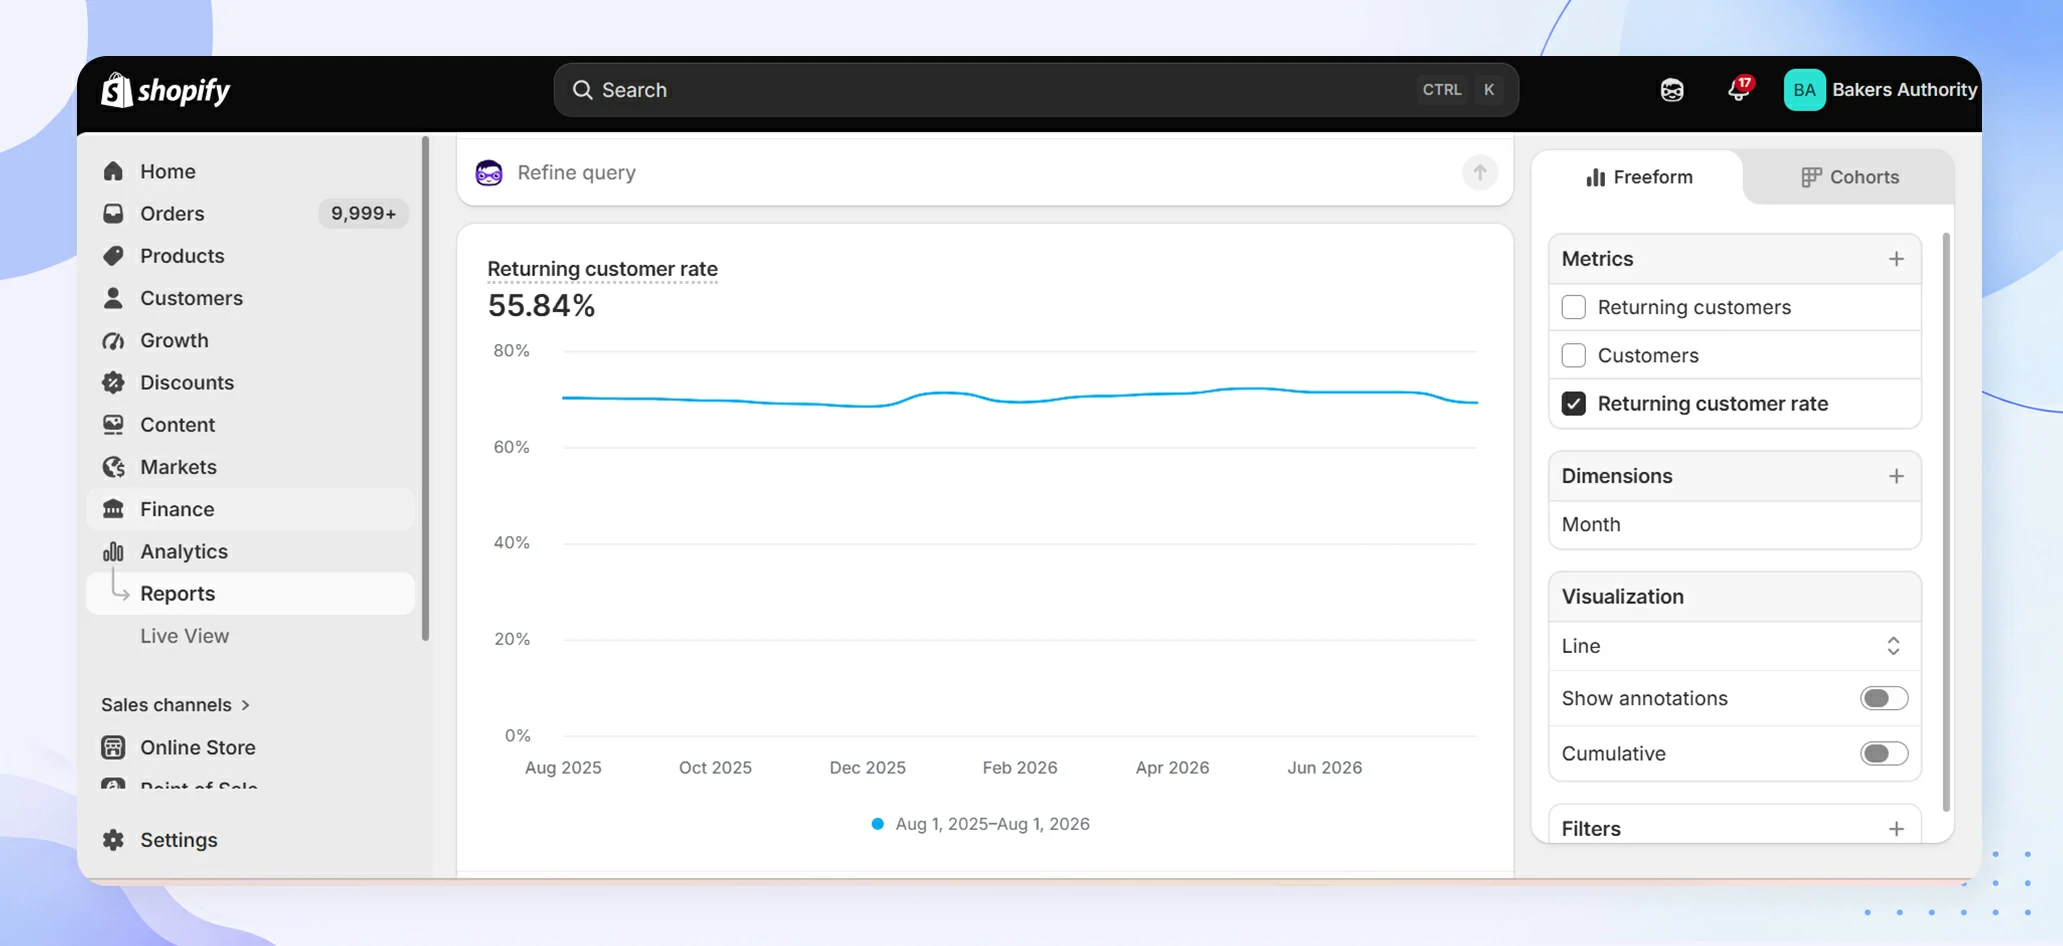Click the Shopify logo
Screen dimensions: 2063x946
click(x=165, y=90)
